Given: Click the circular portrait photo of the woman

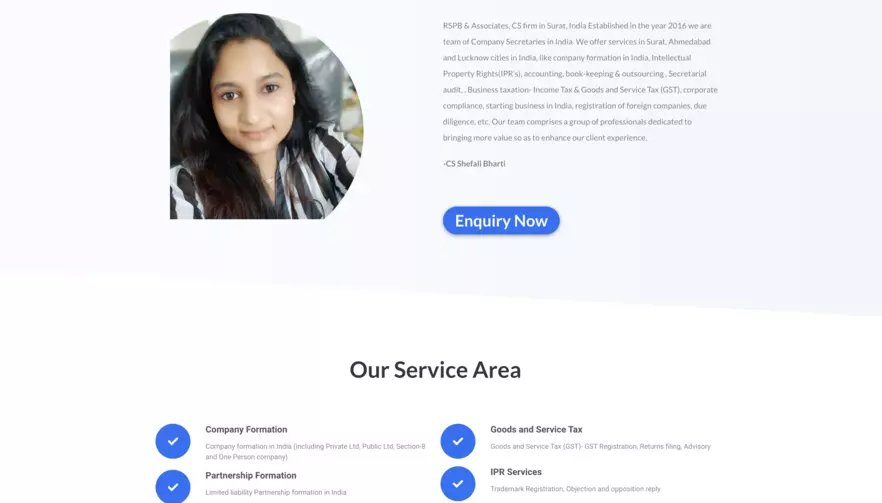Looking at the screenshot, I should (x=267, y=116).
